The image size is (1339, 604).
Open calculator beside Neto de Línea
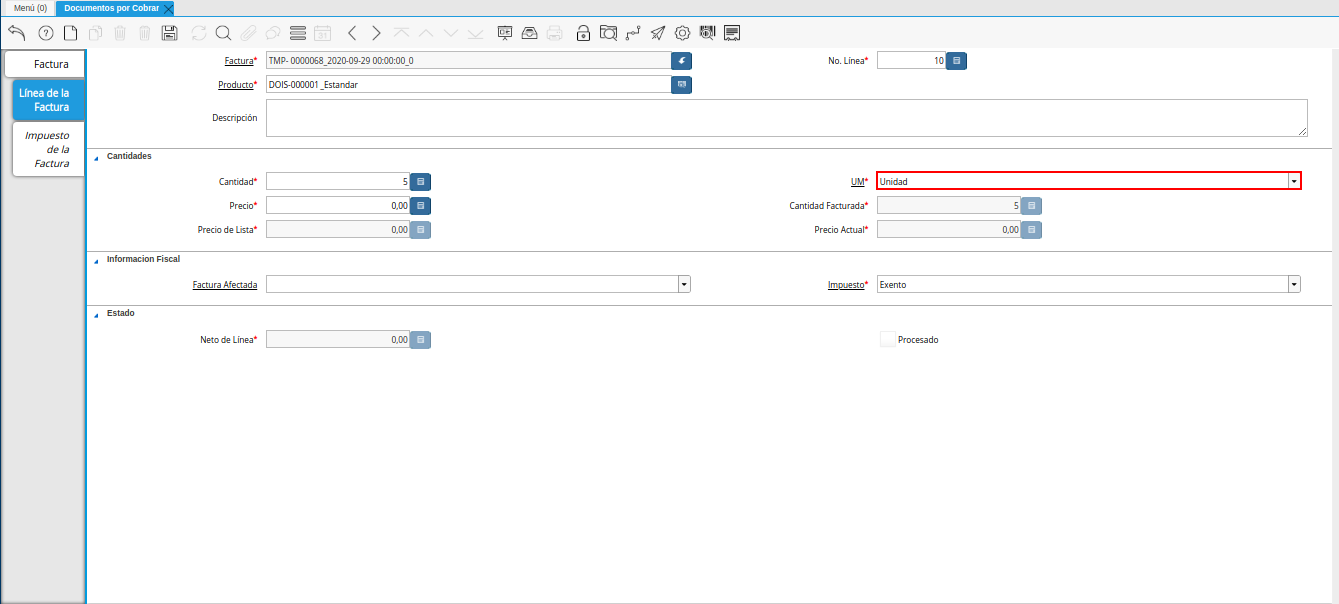[421, 340]
